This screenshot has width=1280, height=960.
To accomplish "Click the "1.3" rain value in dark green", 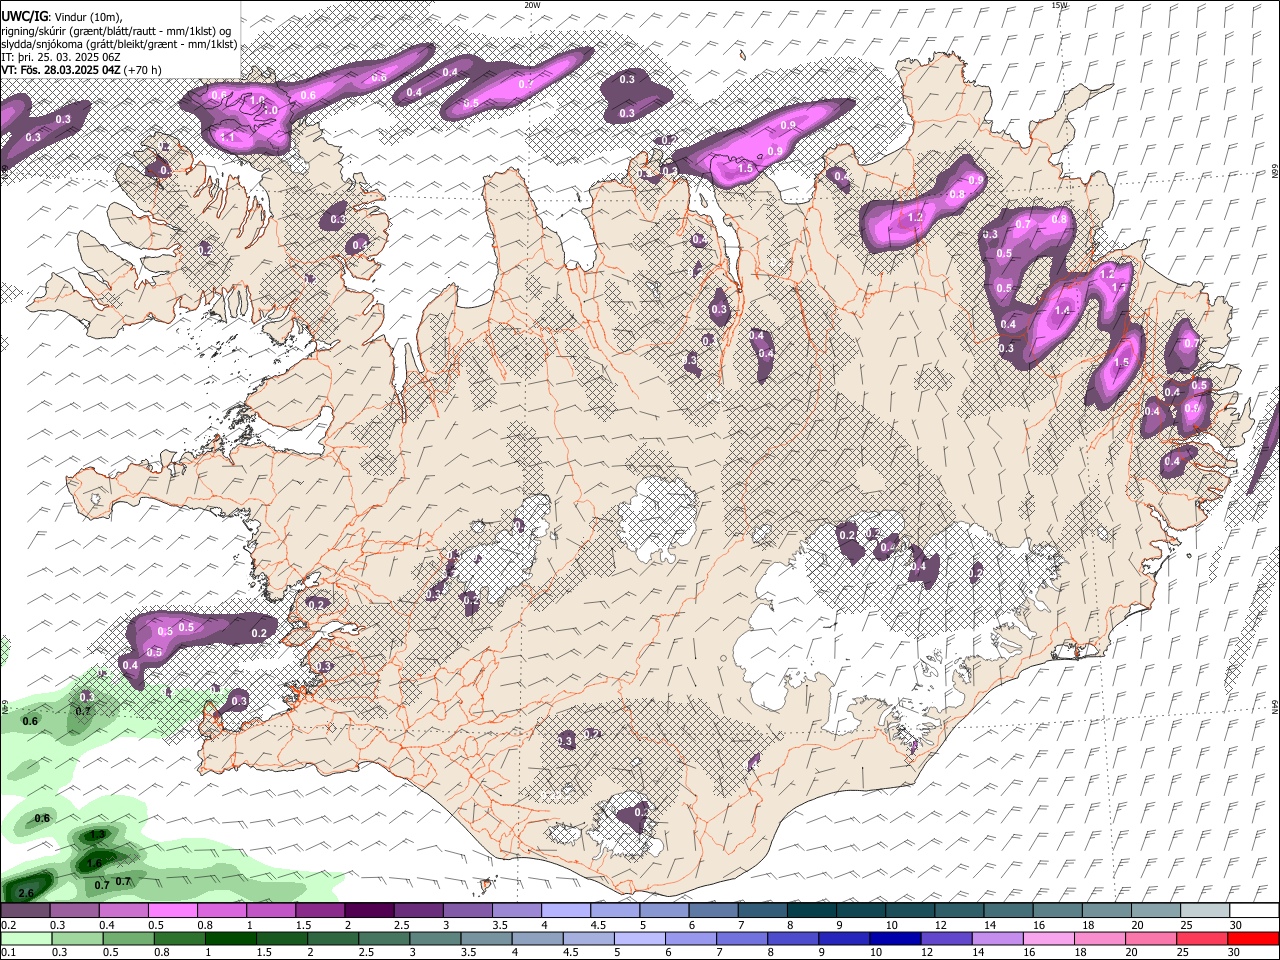I will [x=97, y=835].
